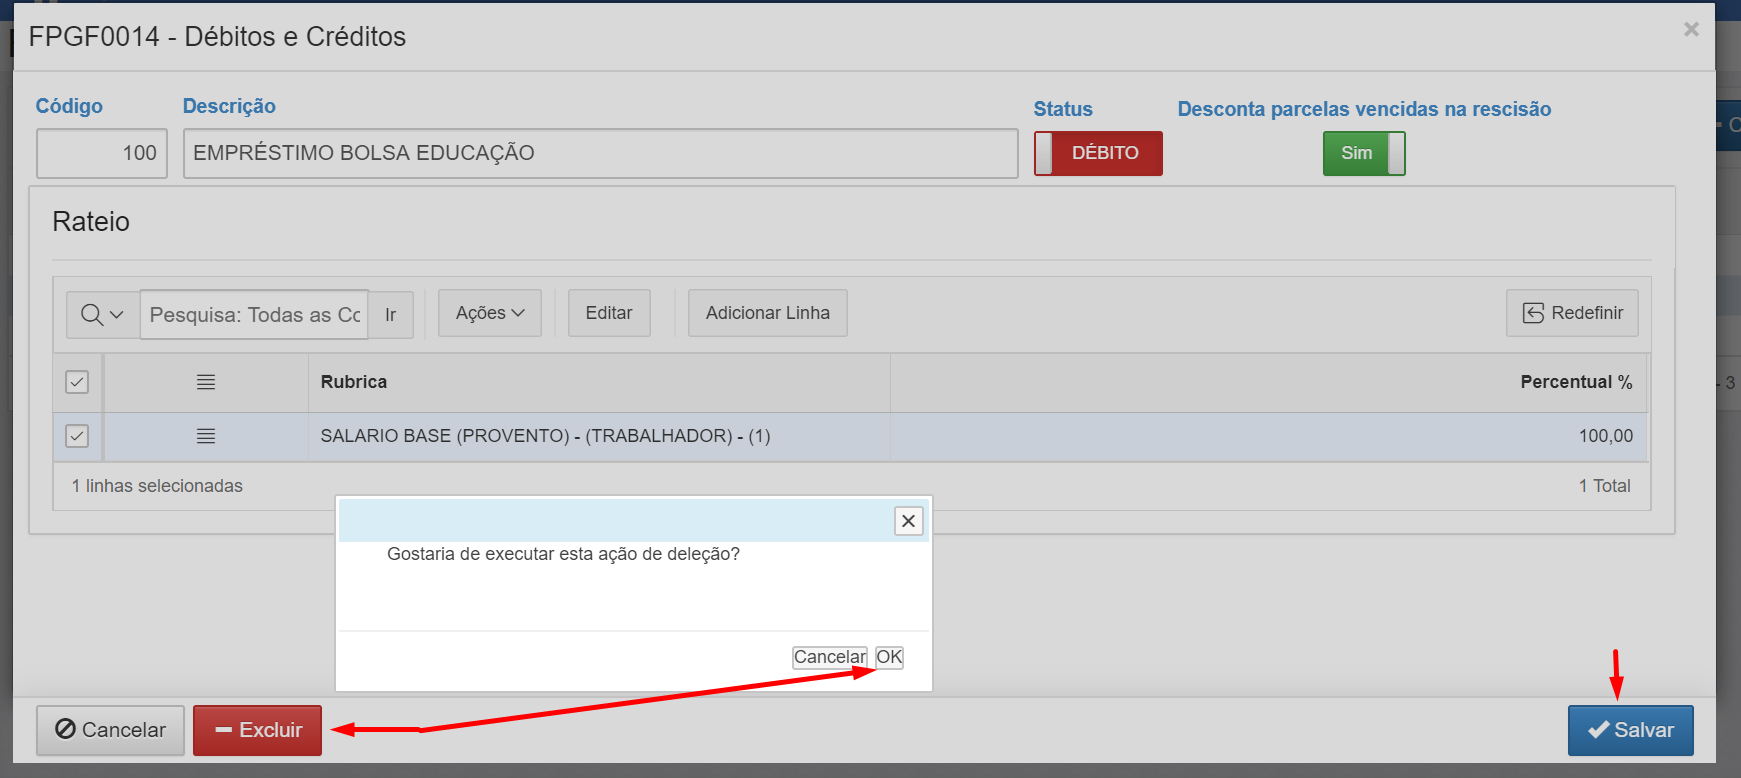Toggle the Sim desconta parcelas switch
1741x778 pixels.
tap(1364, 153)
